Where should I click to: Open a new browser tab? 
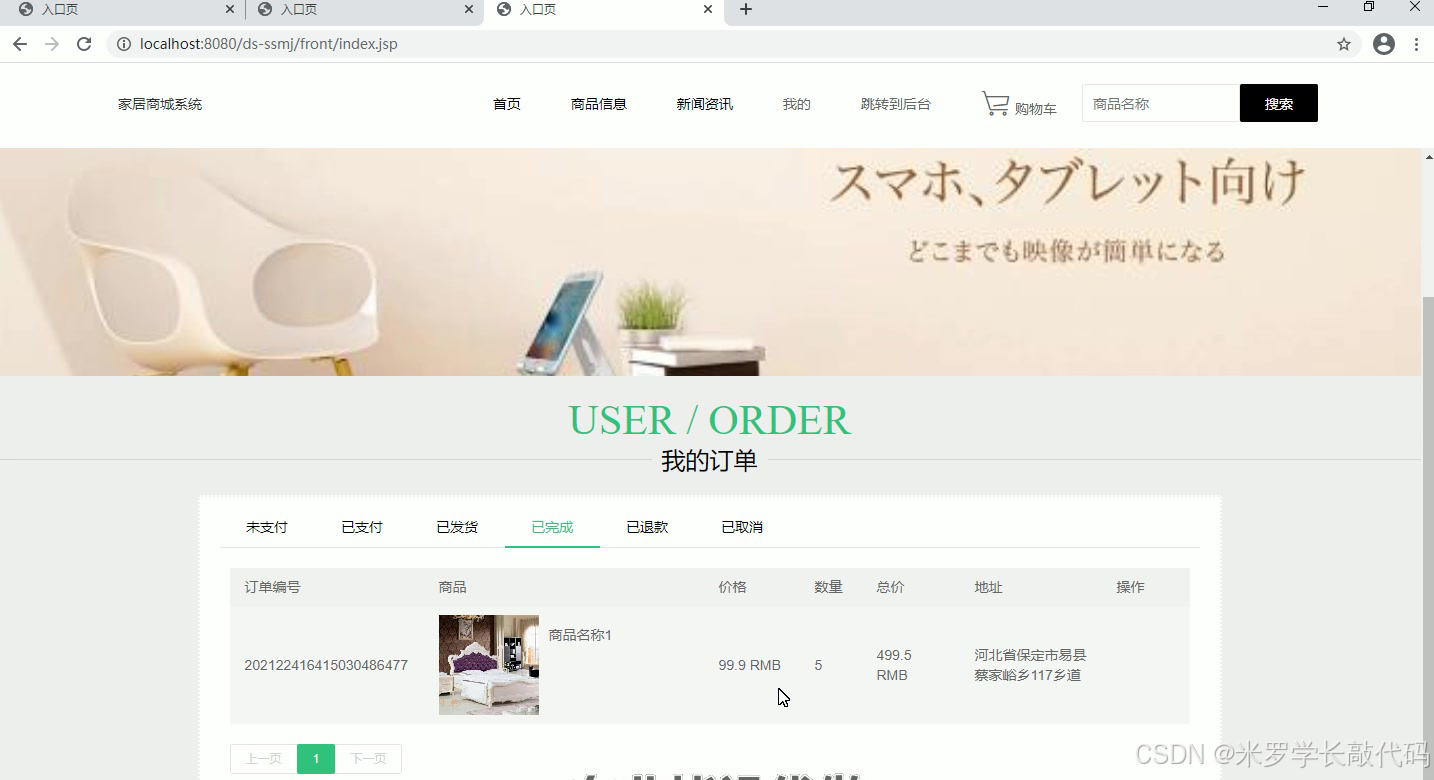[x=745, y=11]
